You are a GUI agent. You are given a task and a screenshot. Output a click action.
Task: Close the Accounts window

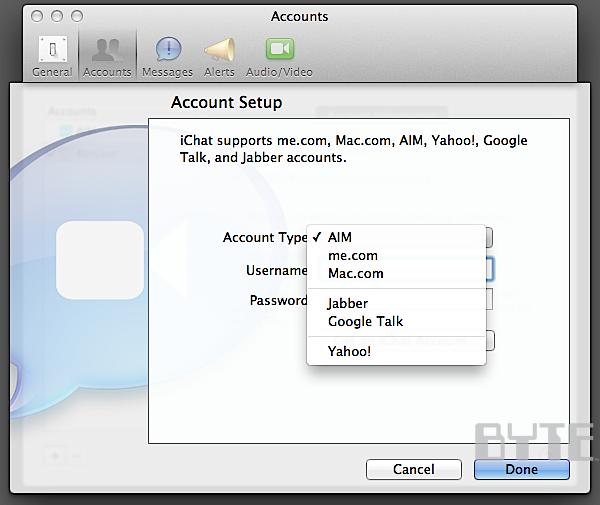tap(37, 16)
